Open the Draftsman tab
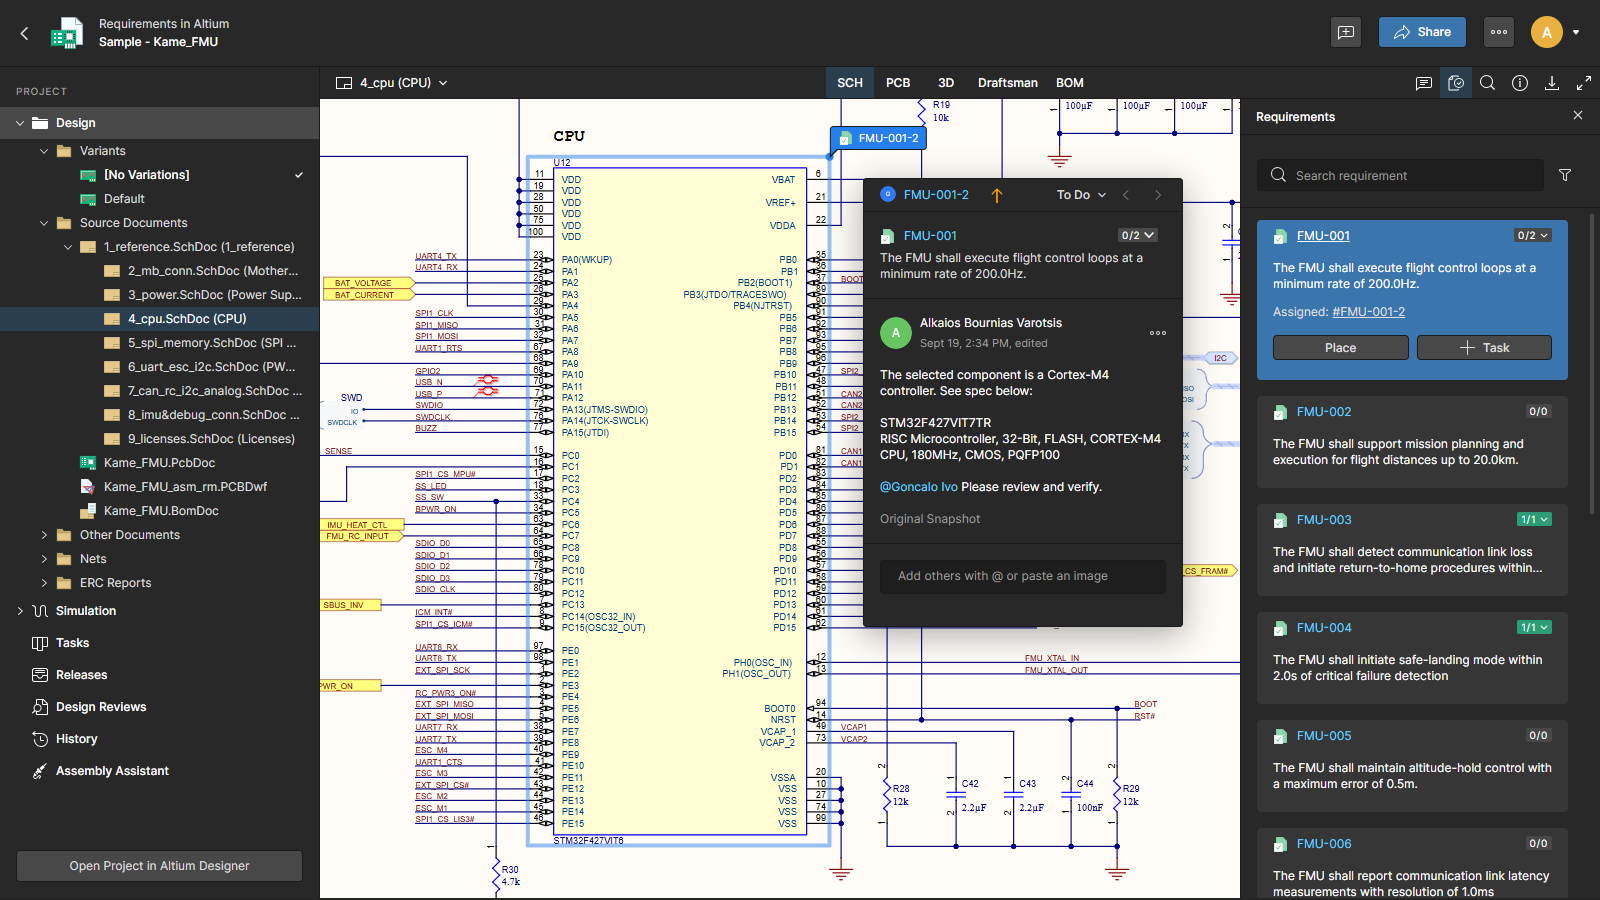Screen dimensions: 1600x900 (x=1006, y=83)
